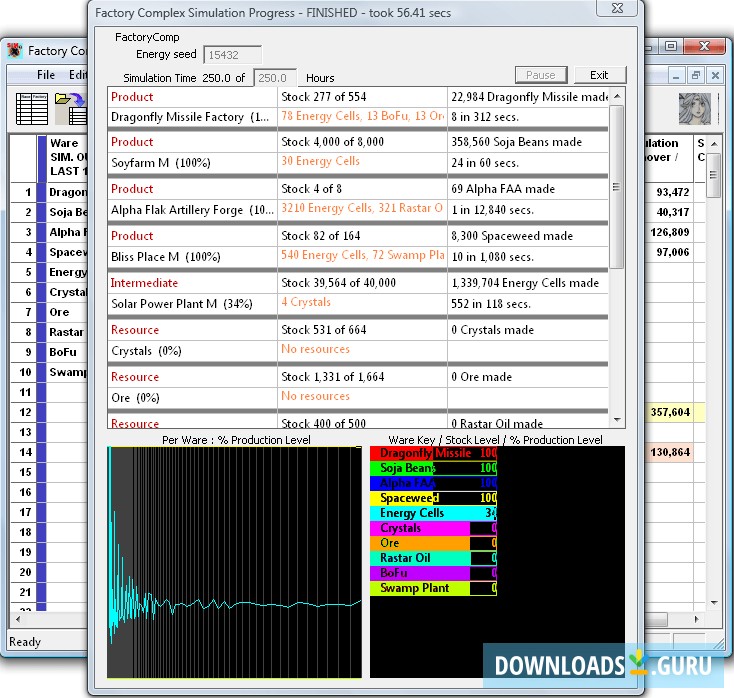Click the spreadsheet table toolbar icon

point(33,107)
